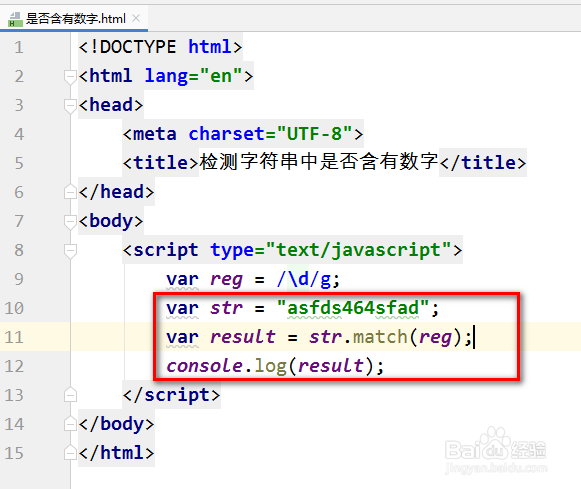Viewport: 581px width, 489px height.
Task: Click the type="text/javascript" attribute
Action: pos(331,250)
